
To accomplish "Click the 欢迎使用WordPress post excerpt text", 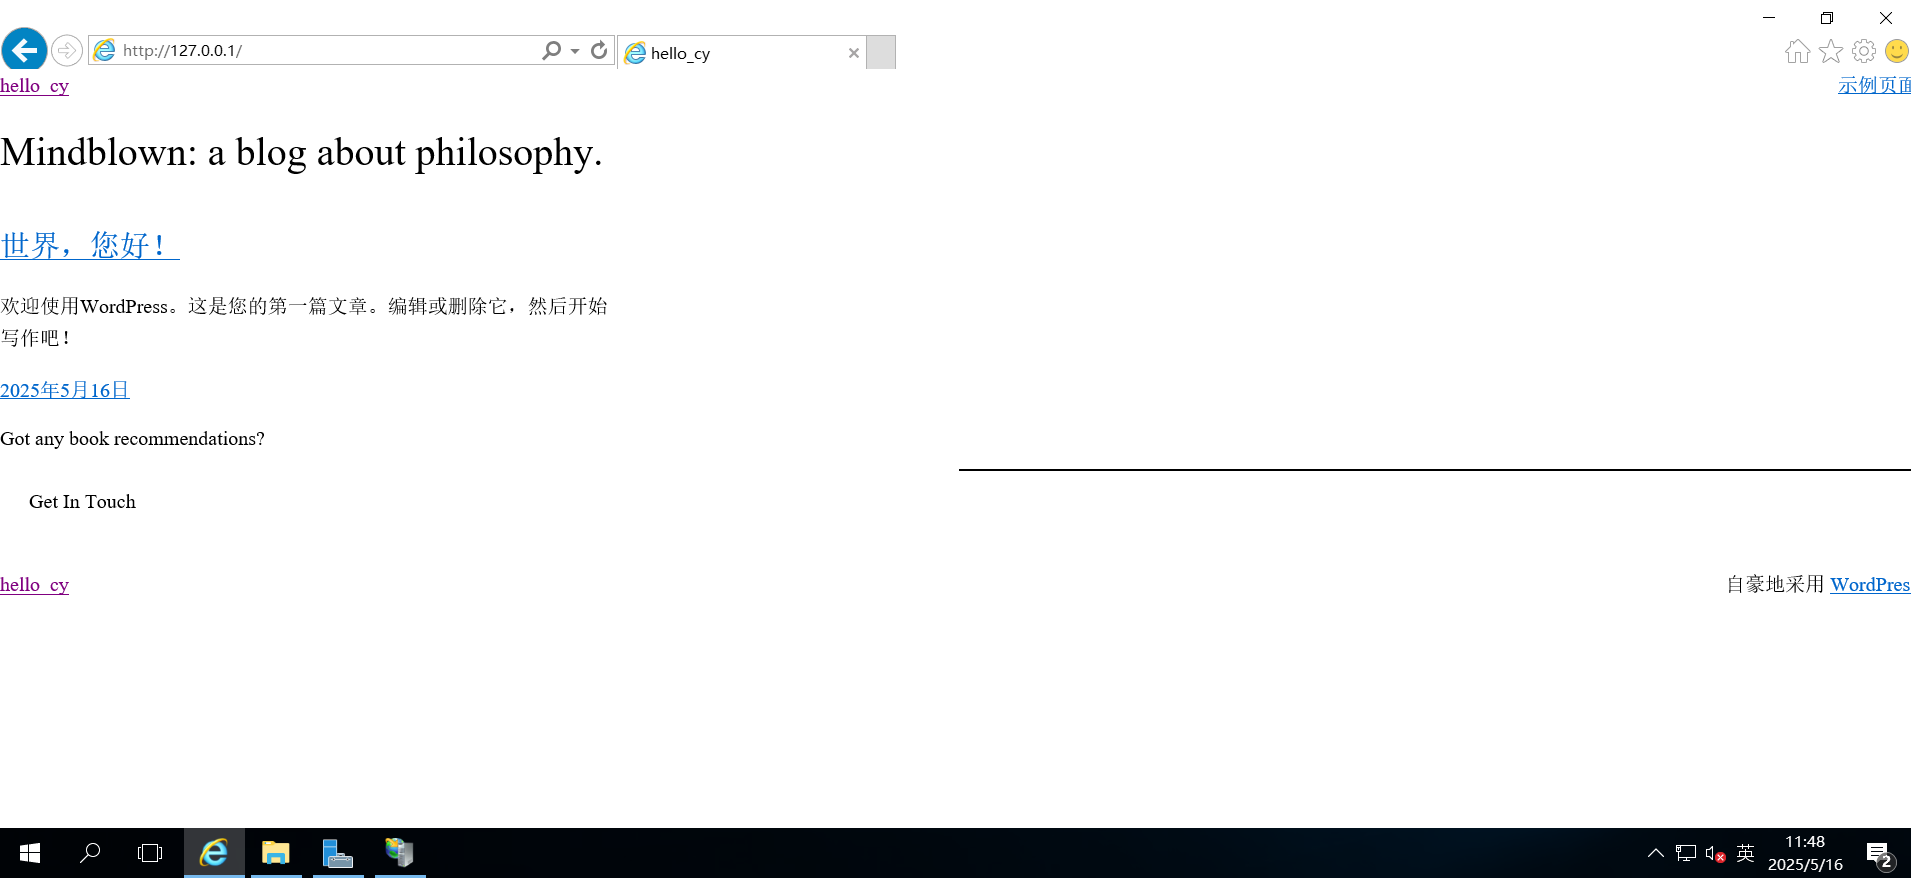I will [304, 322].
